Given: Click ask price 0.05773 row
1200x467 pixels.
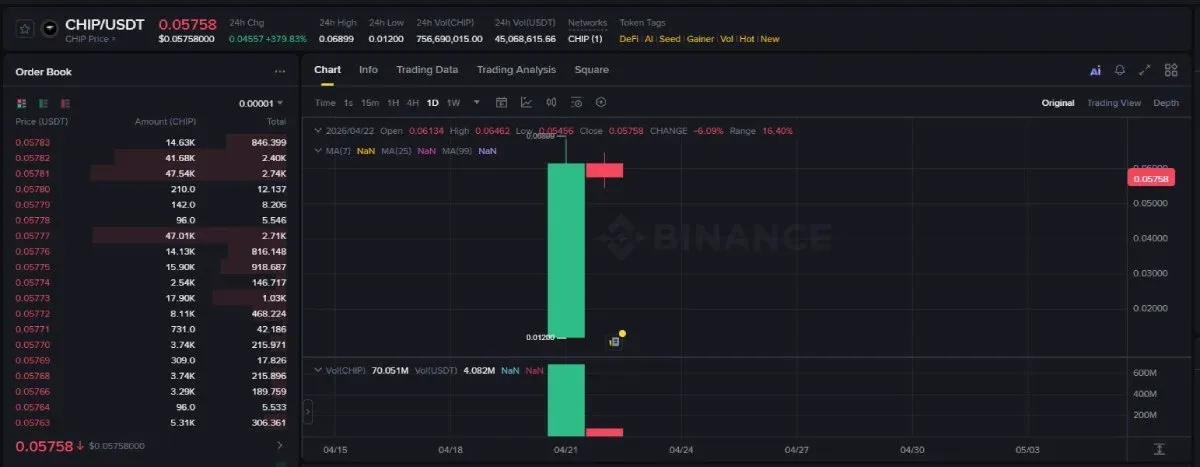Looking at the screenshot, I should click(x=151, y=298).
